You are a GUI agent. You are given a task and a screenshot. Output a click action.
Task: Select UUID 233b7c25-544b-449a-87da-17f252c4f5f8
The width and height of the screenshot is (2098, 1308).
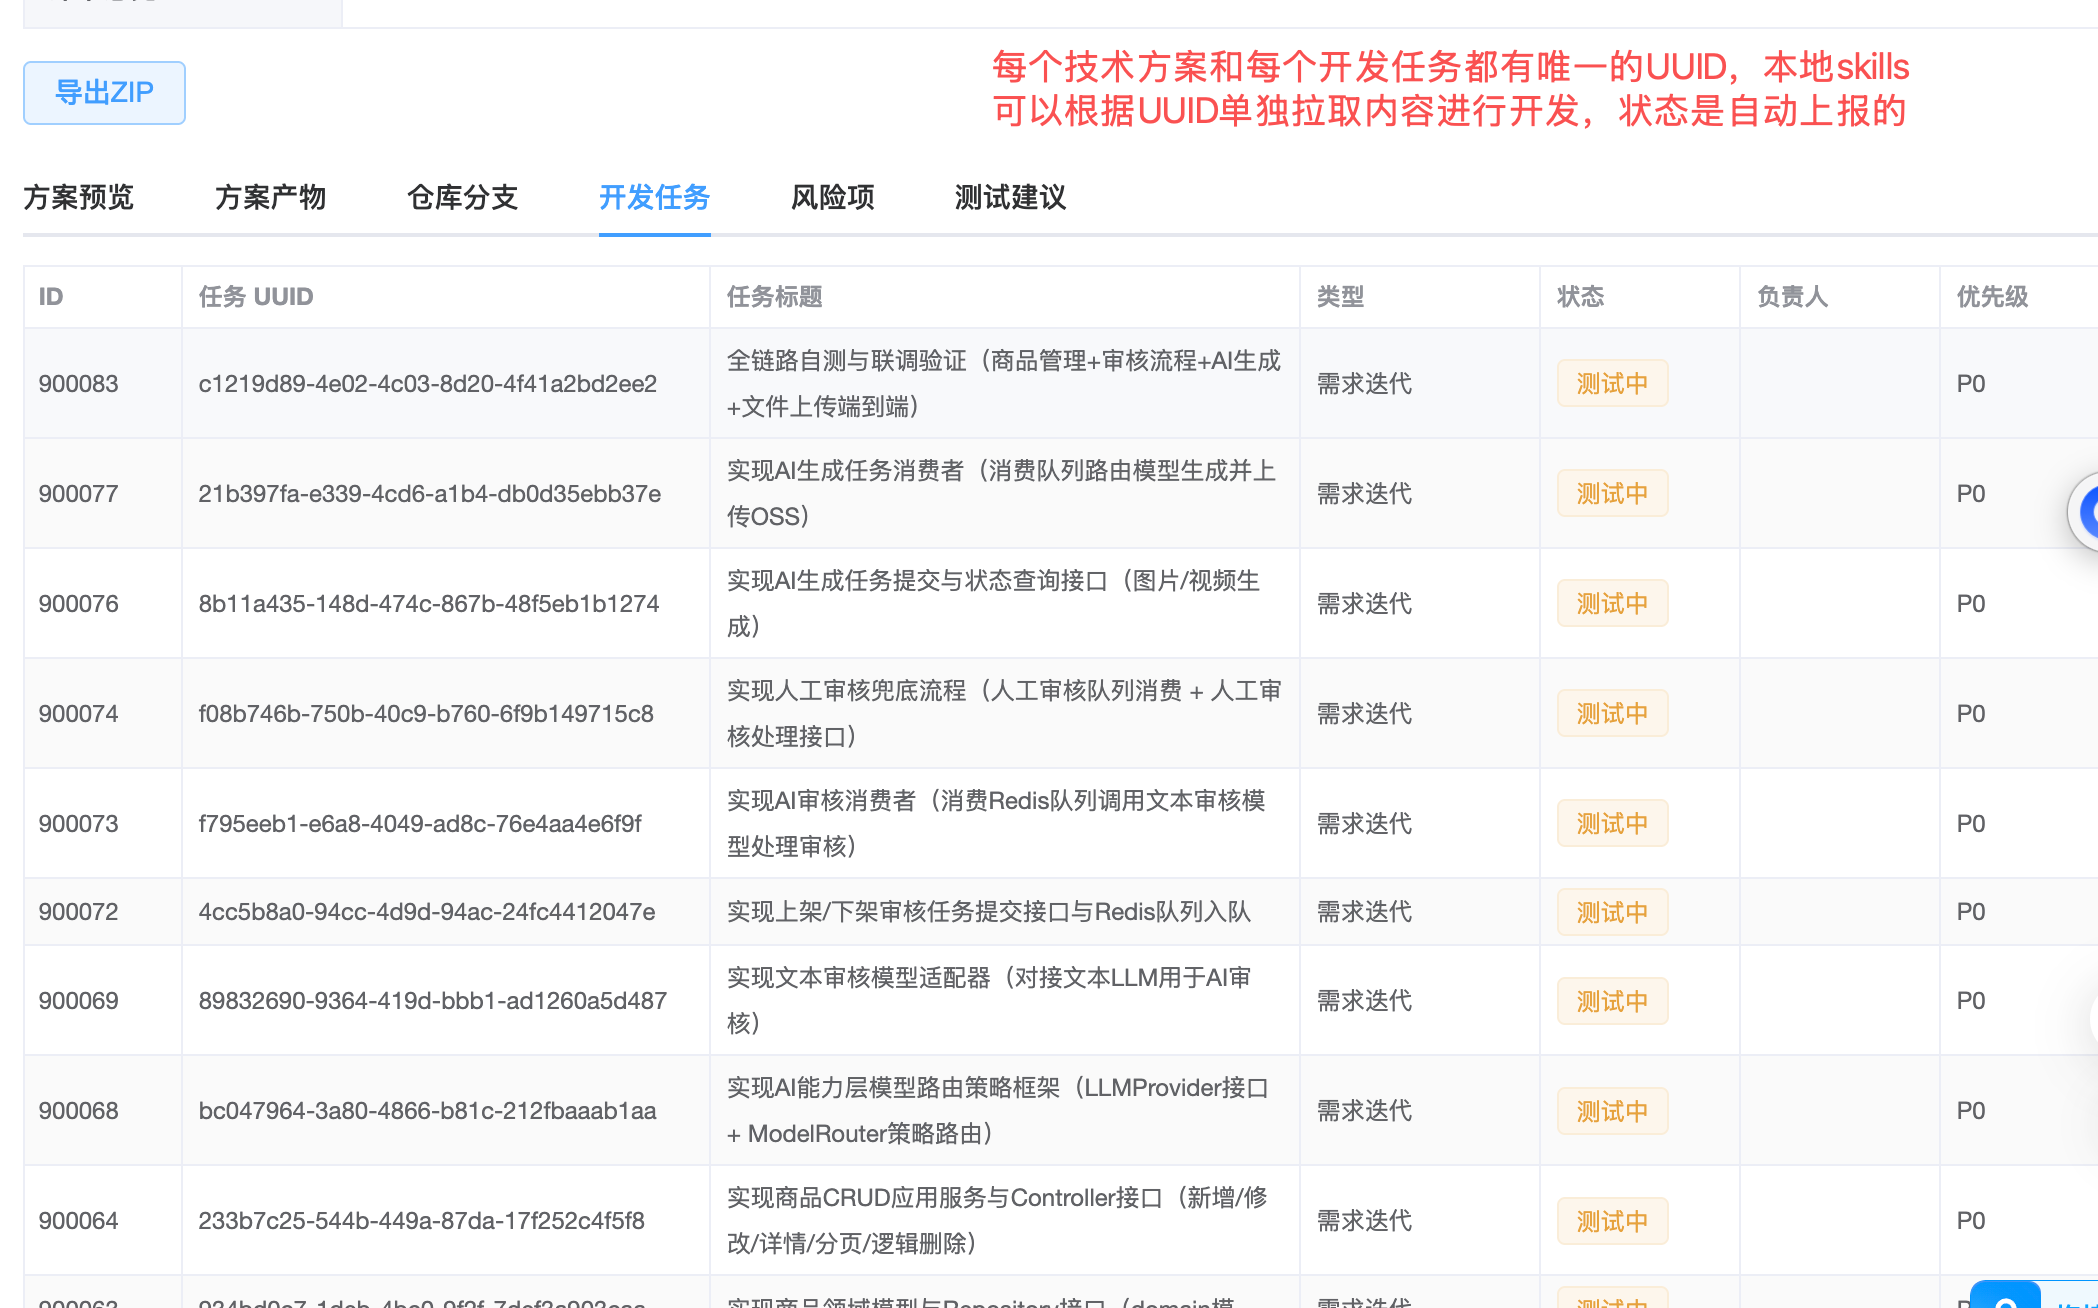422,1221
